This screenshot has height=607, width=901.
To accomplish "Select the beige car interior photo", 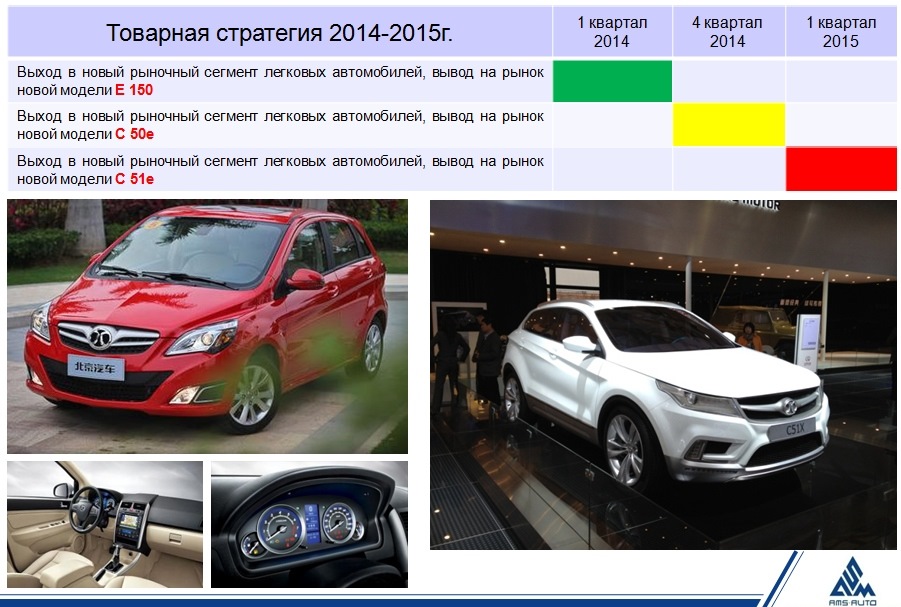I will (x=105, y=524).
